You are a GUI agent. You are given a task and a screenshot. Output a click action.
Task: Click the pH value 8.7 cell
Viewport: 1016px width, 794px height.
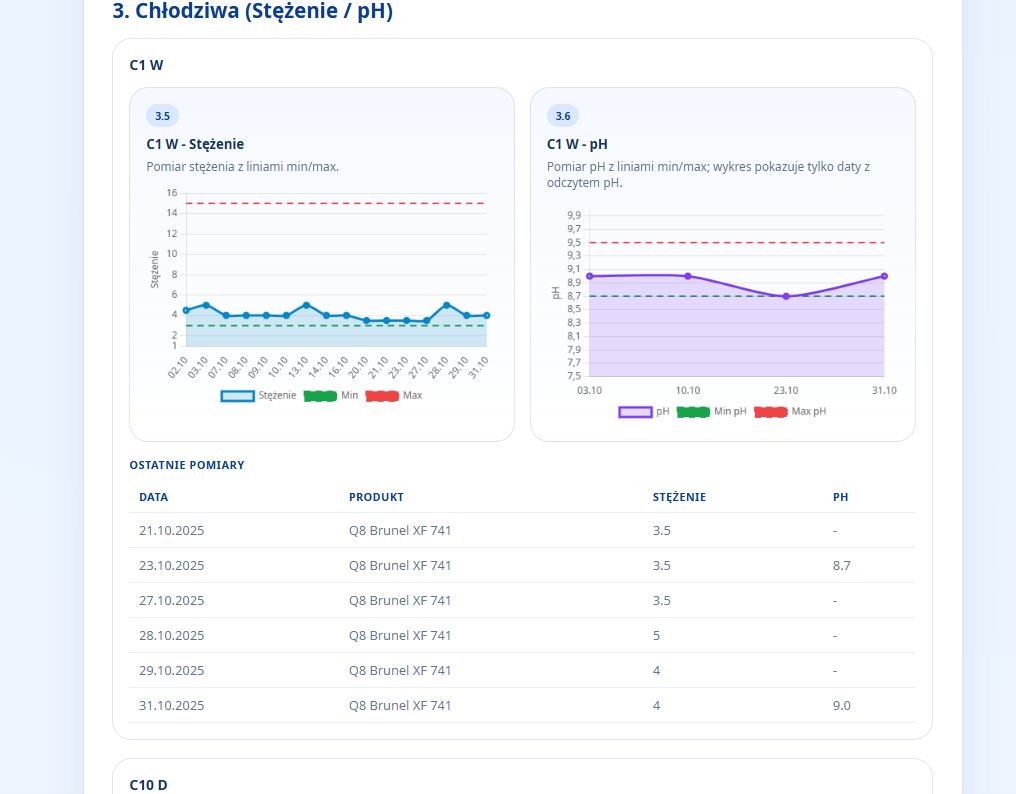pos(842,566)
